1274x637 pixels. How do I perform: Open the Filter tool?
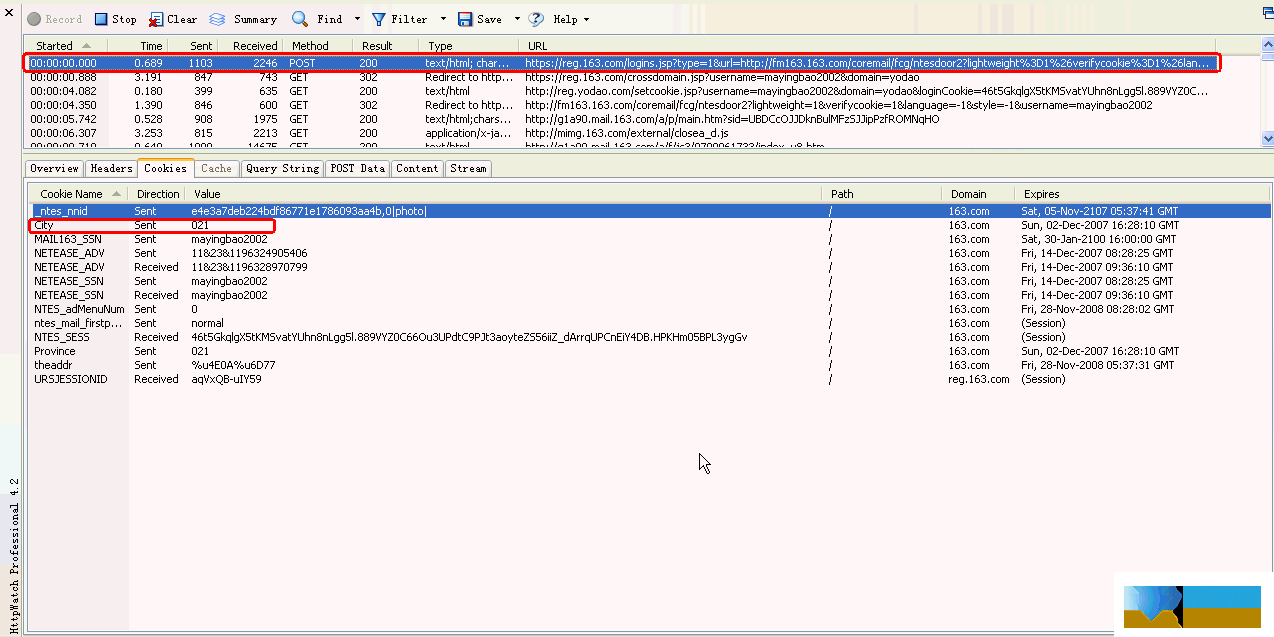[399, 19]
